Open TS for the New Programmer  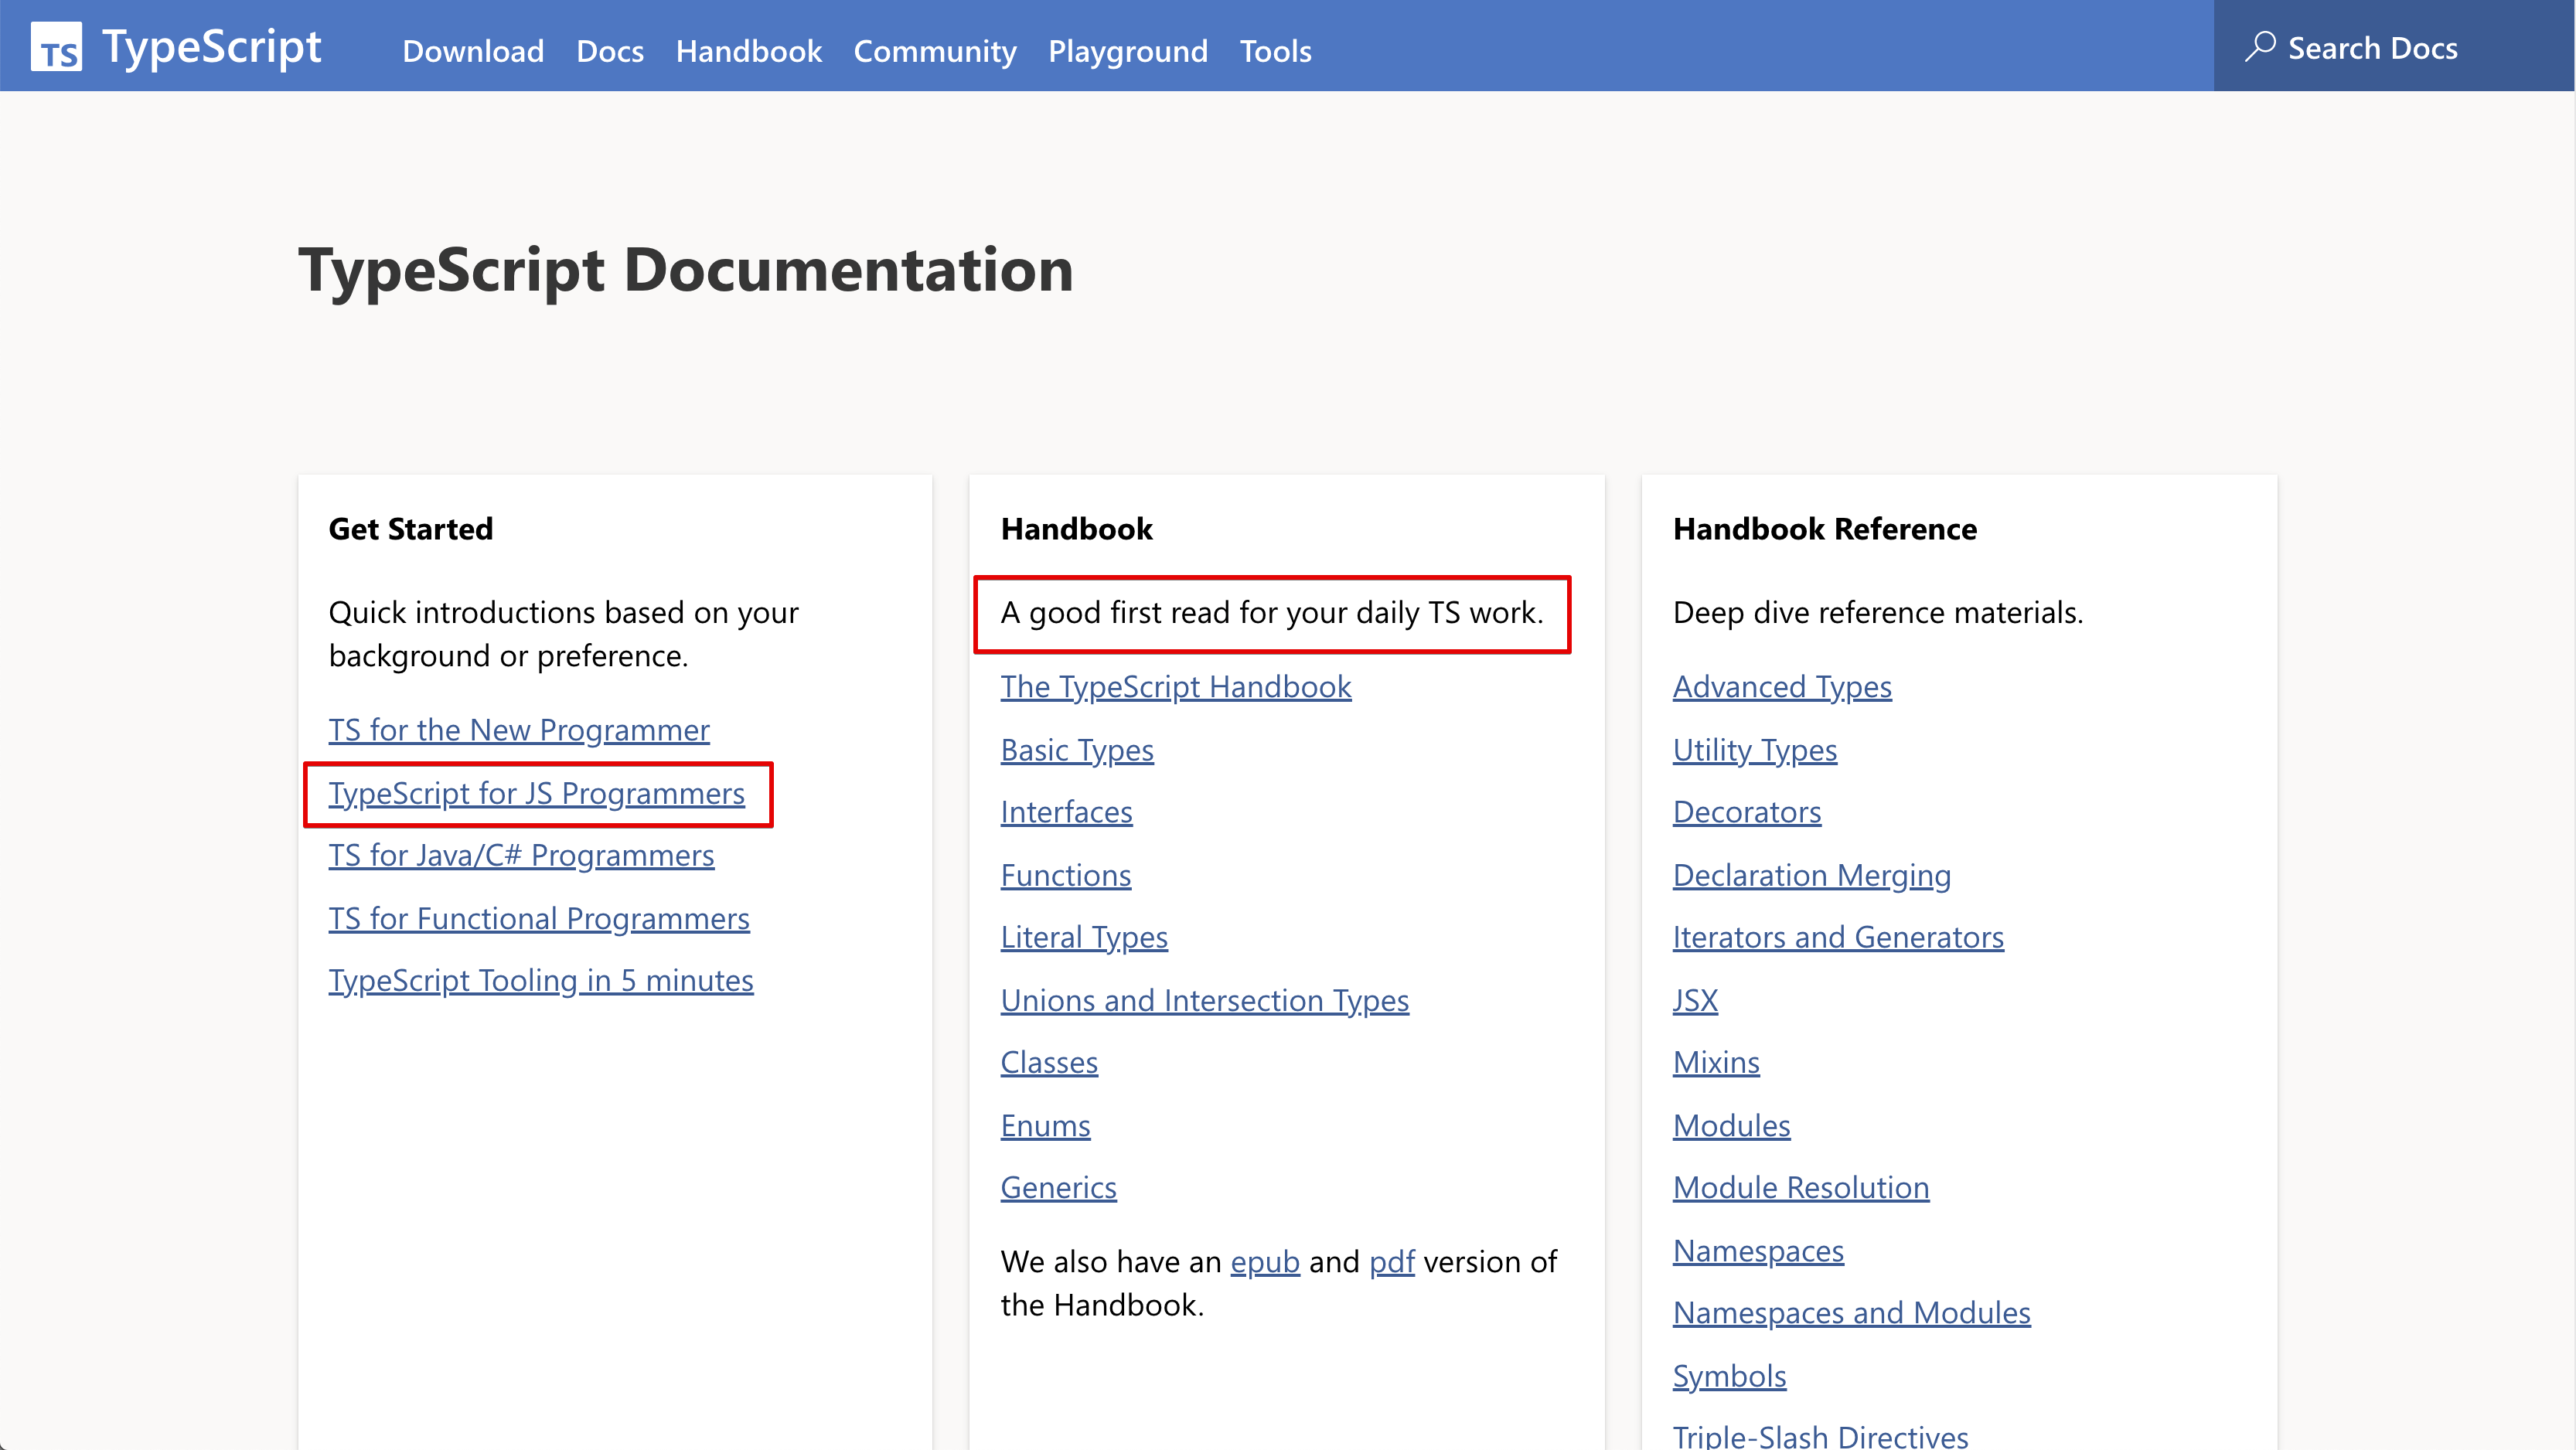[518, 730]
